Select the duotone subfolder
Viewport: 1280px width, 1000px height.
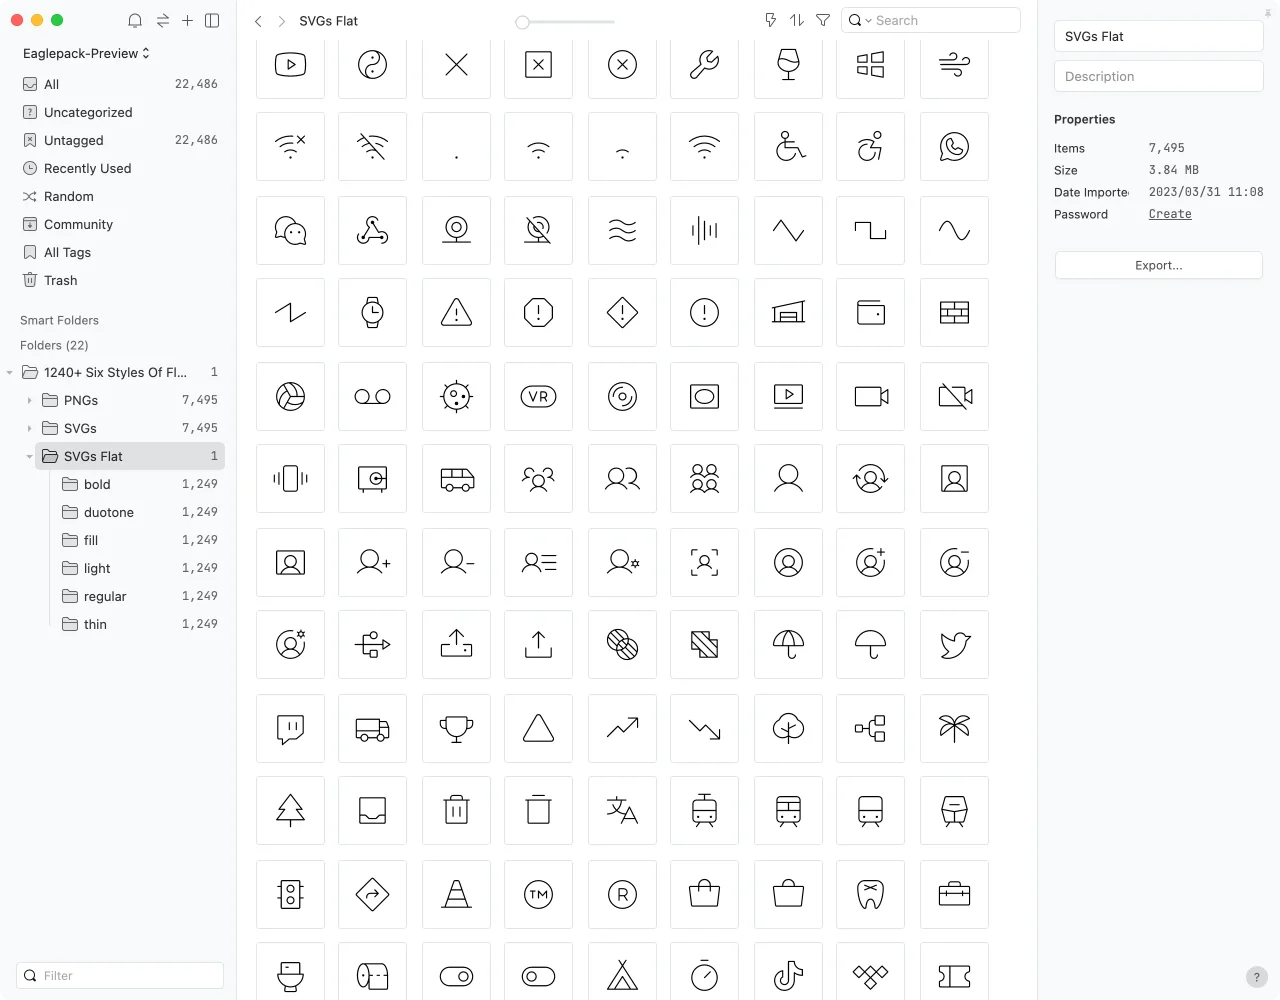click(108, 512)
